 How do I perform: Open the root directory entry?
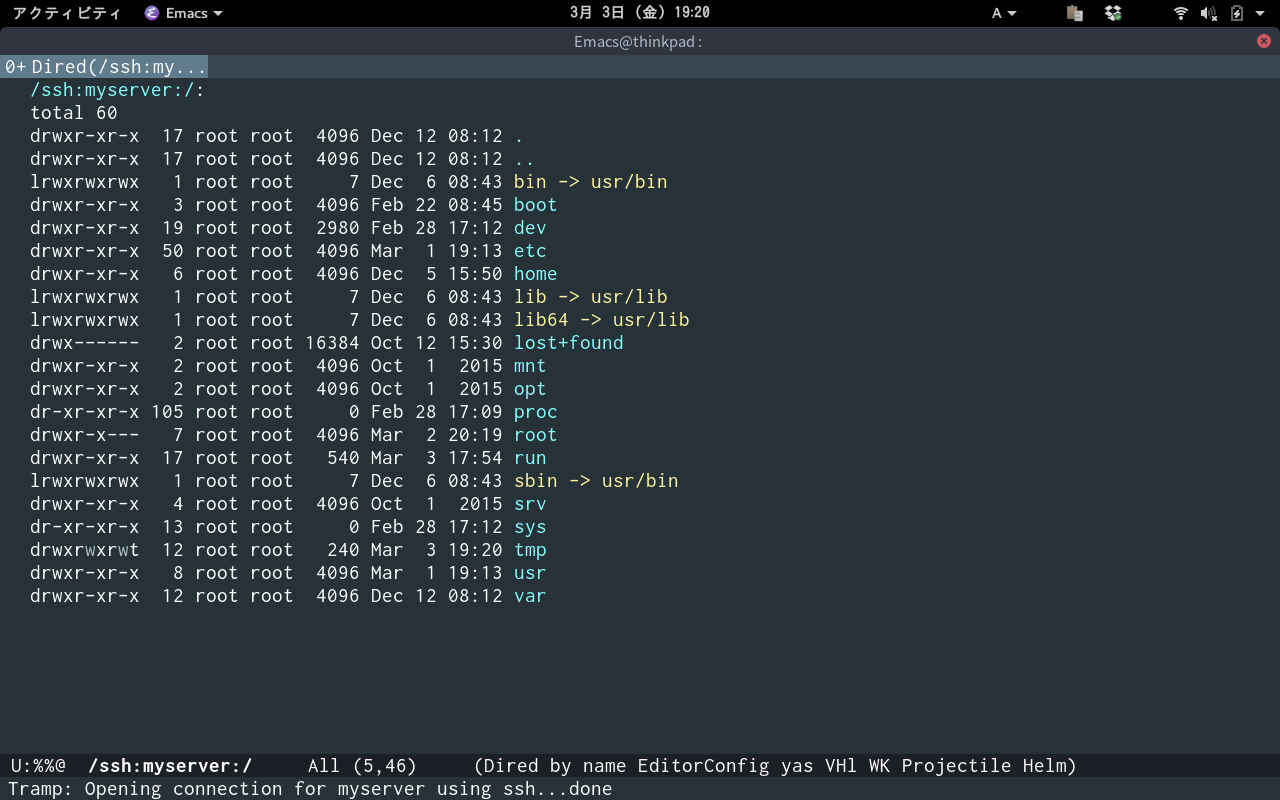coord(535,435)
